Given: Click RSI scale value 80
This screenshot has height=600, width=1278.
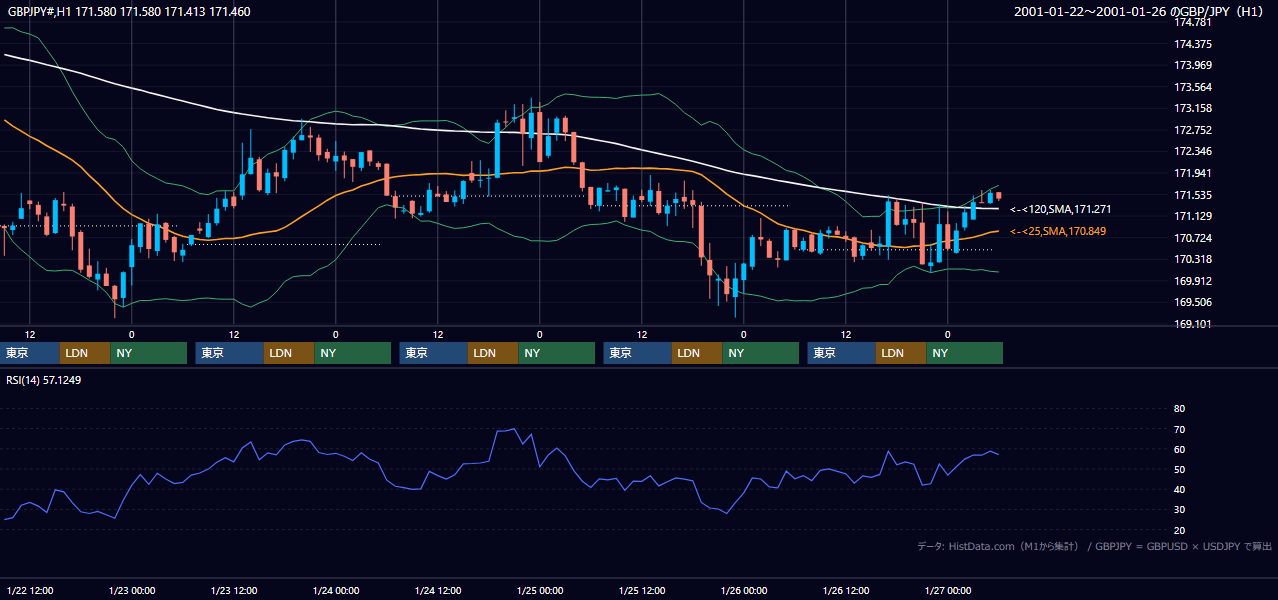Looking at the screenshot, I should tap(1179, 409).
